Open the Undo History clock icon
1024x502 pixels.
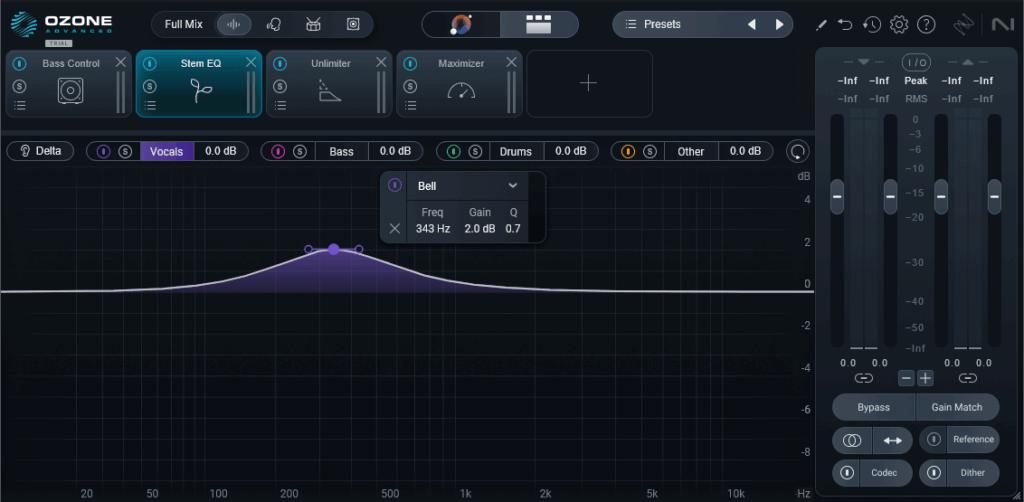[x=872, y=24]
